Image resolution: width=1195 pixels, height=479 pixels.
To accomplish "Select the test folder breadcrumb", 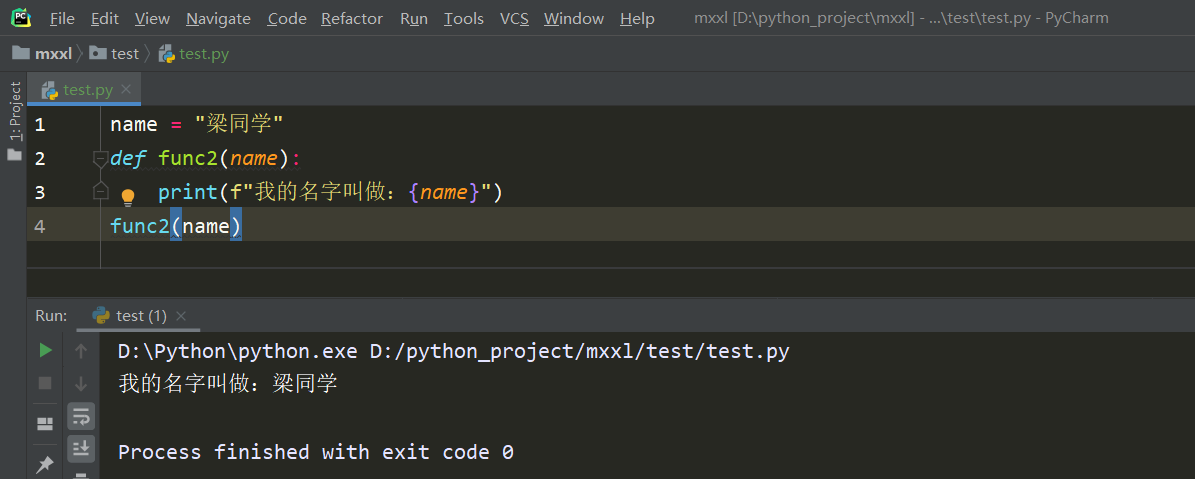I will [114, 53].
